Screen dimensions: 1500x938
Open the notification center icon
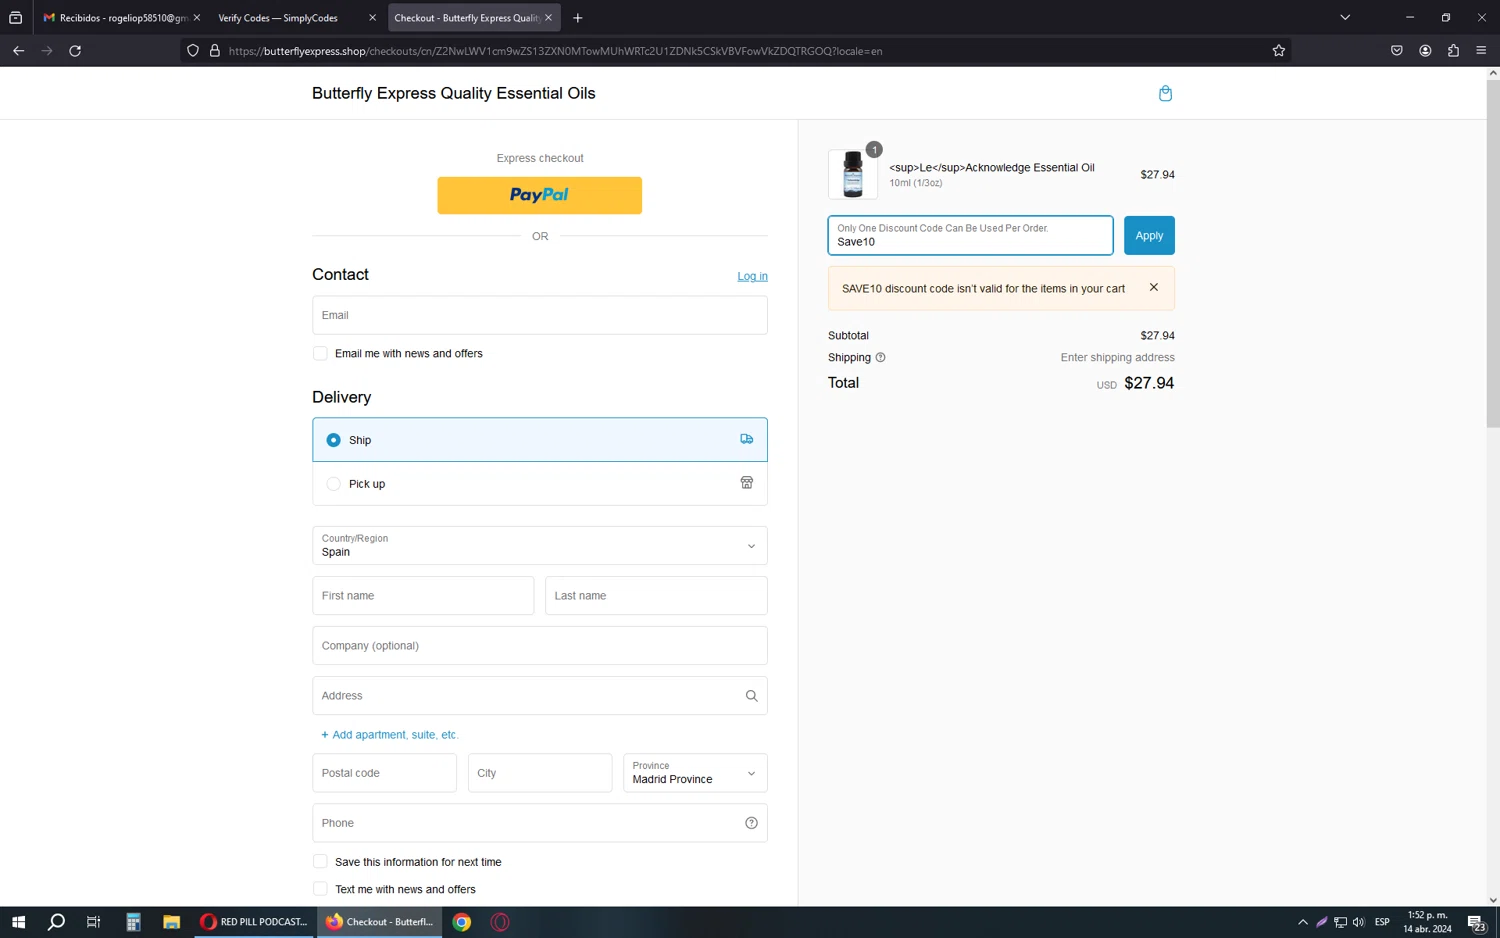[x=1477, y=922]
